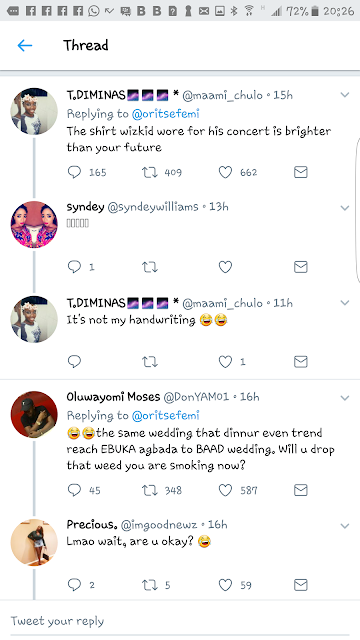Tap the Tweet your reply field
The width and height of the screenshot is (360, 640).
tap(180, 621)
